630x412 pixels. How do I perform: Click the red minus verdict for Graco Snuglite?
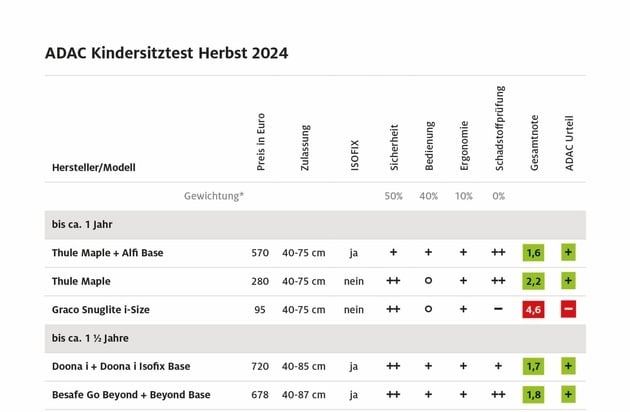(568, 309)
